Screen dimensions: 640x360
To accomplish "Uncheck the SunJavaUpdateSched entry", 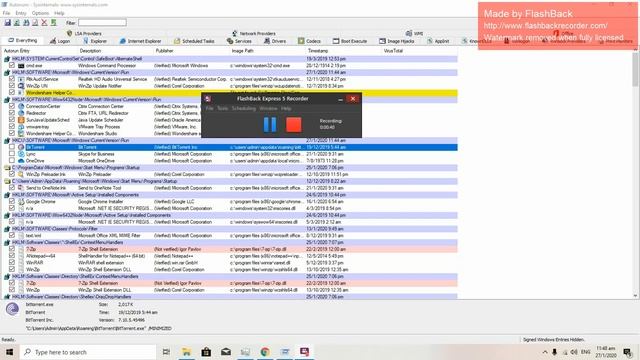I will pos(12,120).
